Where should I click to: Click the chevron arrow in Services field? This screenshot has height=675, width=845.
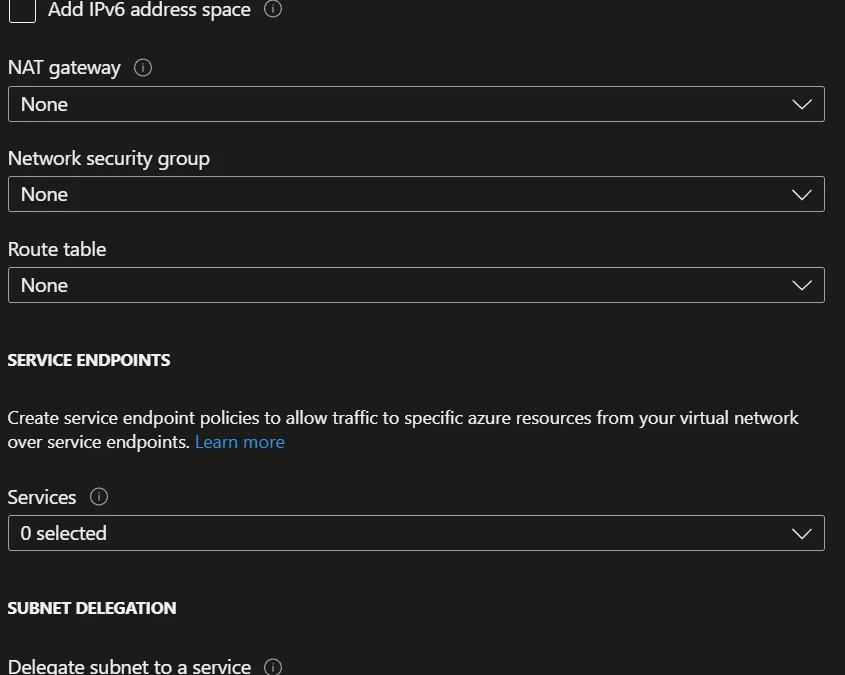(802, 533)
